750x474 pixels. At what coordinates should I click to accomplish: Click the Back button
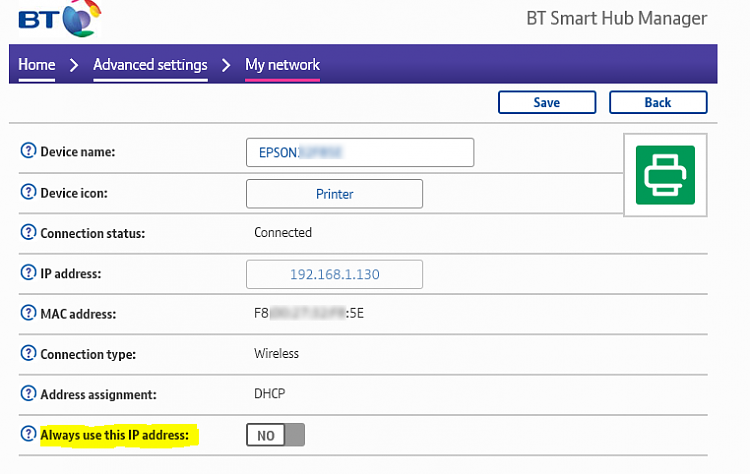[658, 102]
